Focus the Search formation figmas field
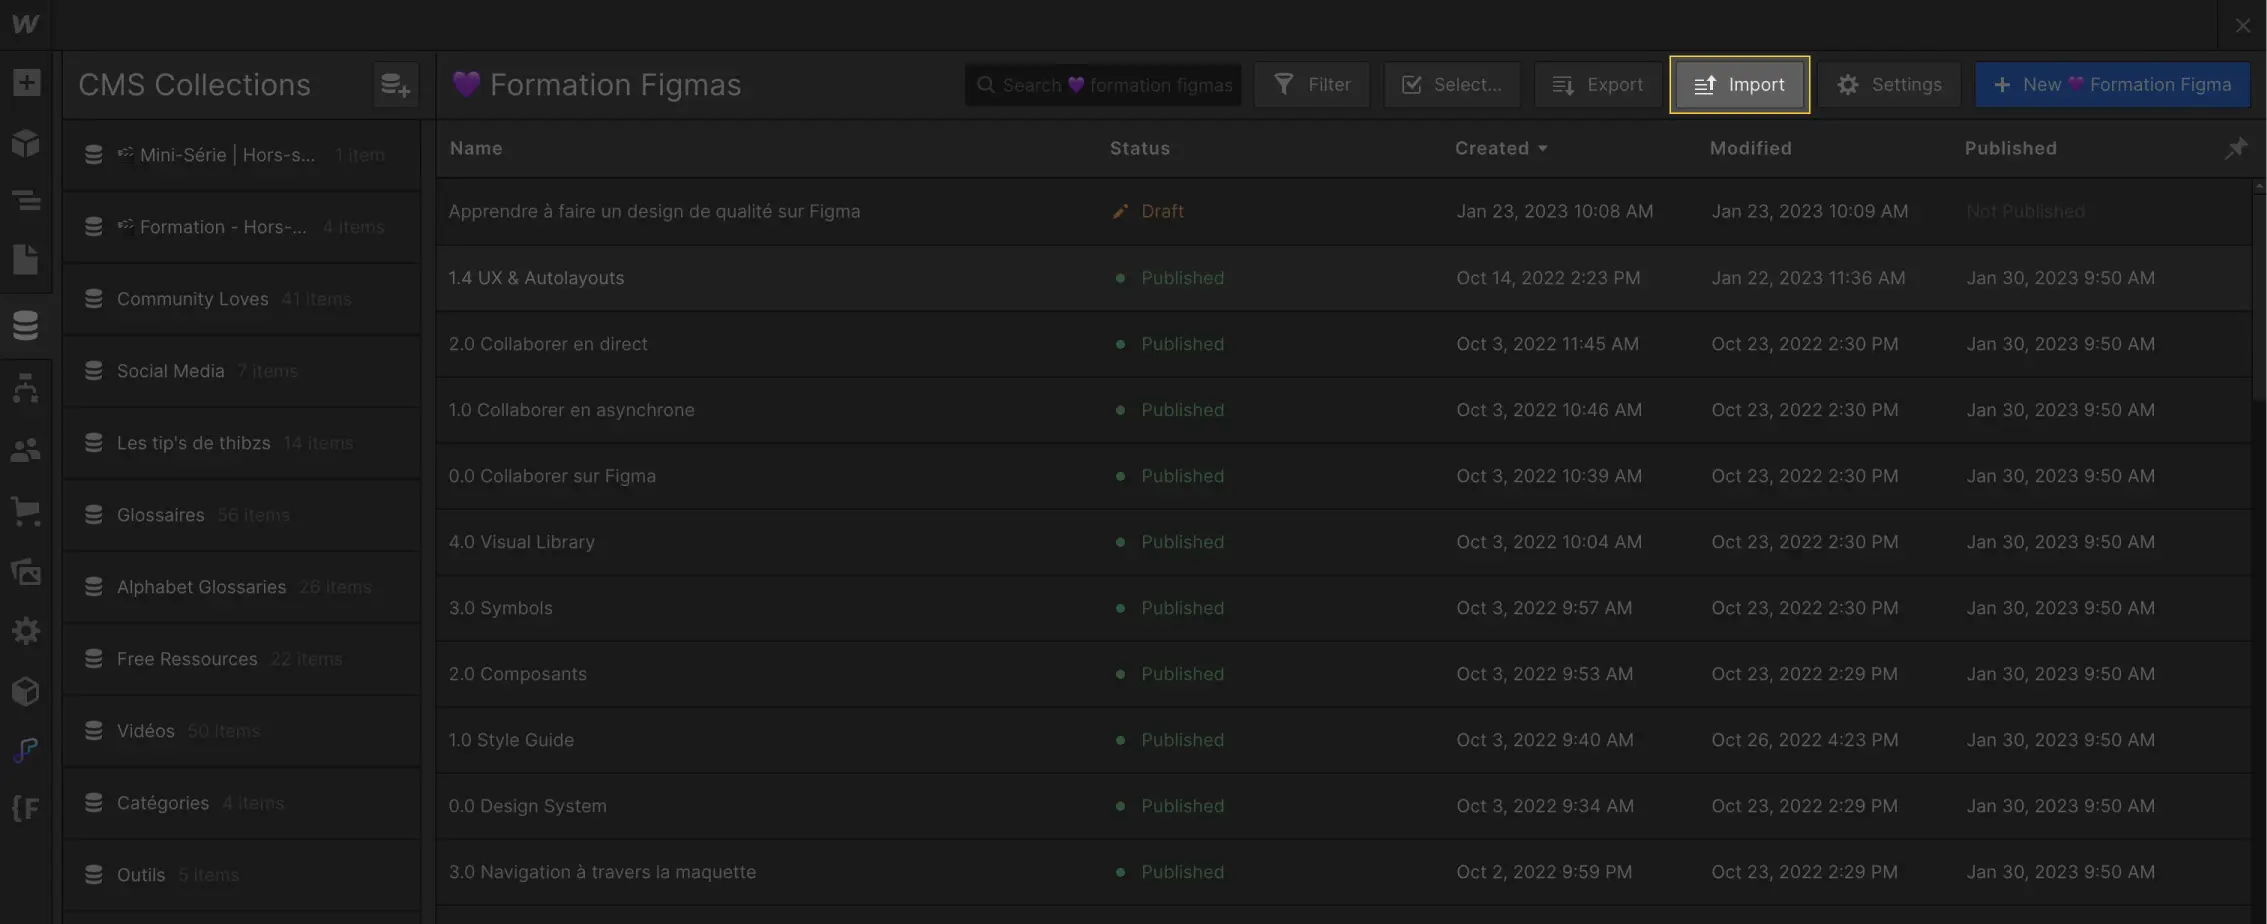The image size is (2267, 924). tap(1103, 85)
